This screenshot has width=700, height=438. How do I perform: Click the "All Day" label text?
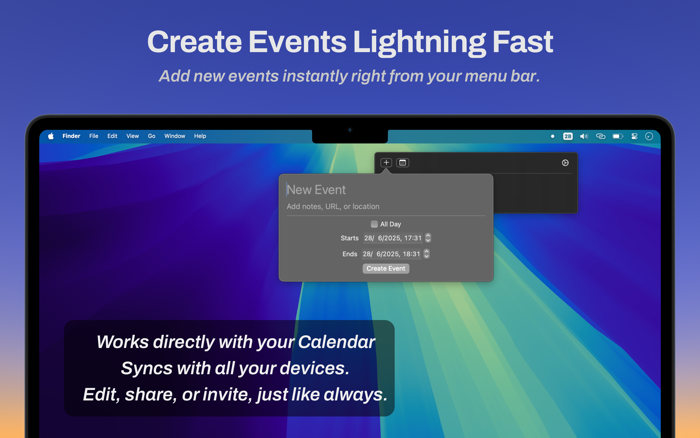point(391,224)
